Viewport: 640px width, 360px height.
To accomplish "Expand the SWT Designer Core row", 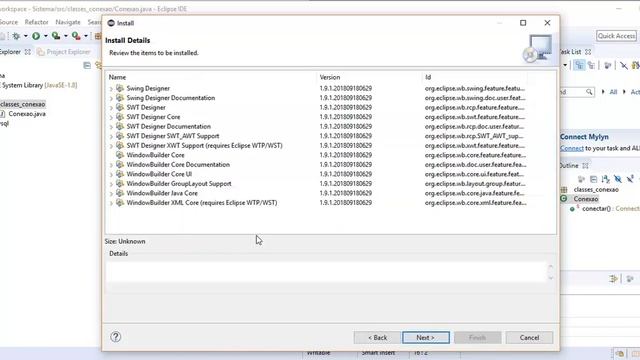I will (x=111, y=117).
